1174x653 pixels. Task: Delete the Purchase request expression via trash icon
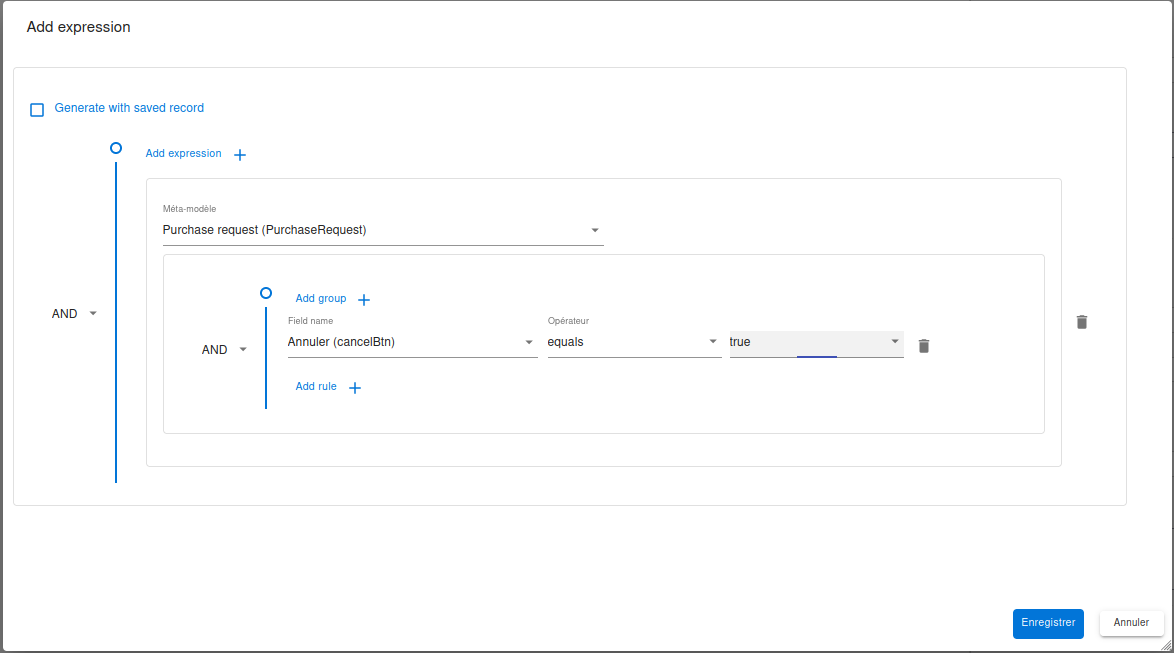1082,322
